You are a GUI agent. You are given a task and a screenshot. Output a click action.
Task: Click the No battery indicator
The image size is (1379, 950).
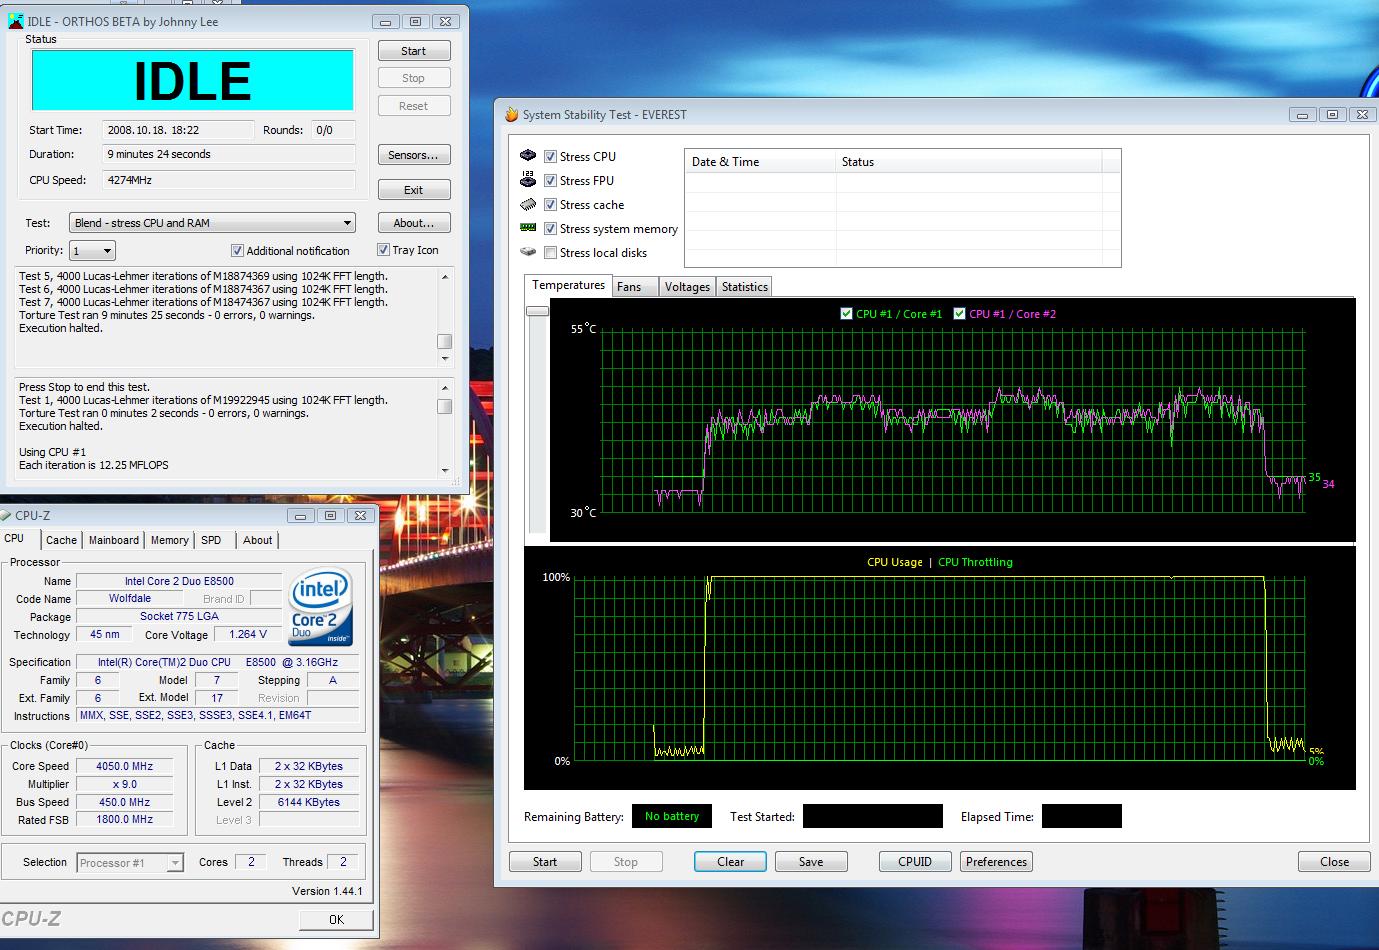(672, 817)
